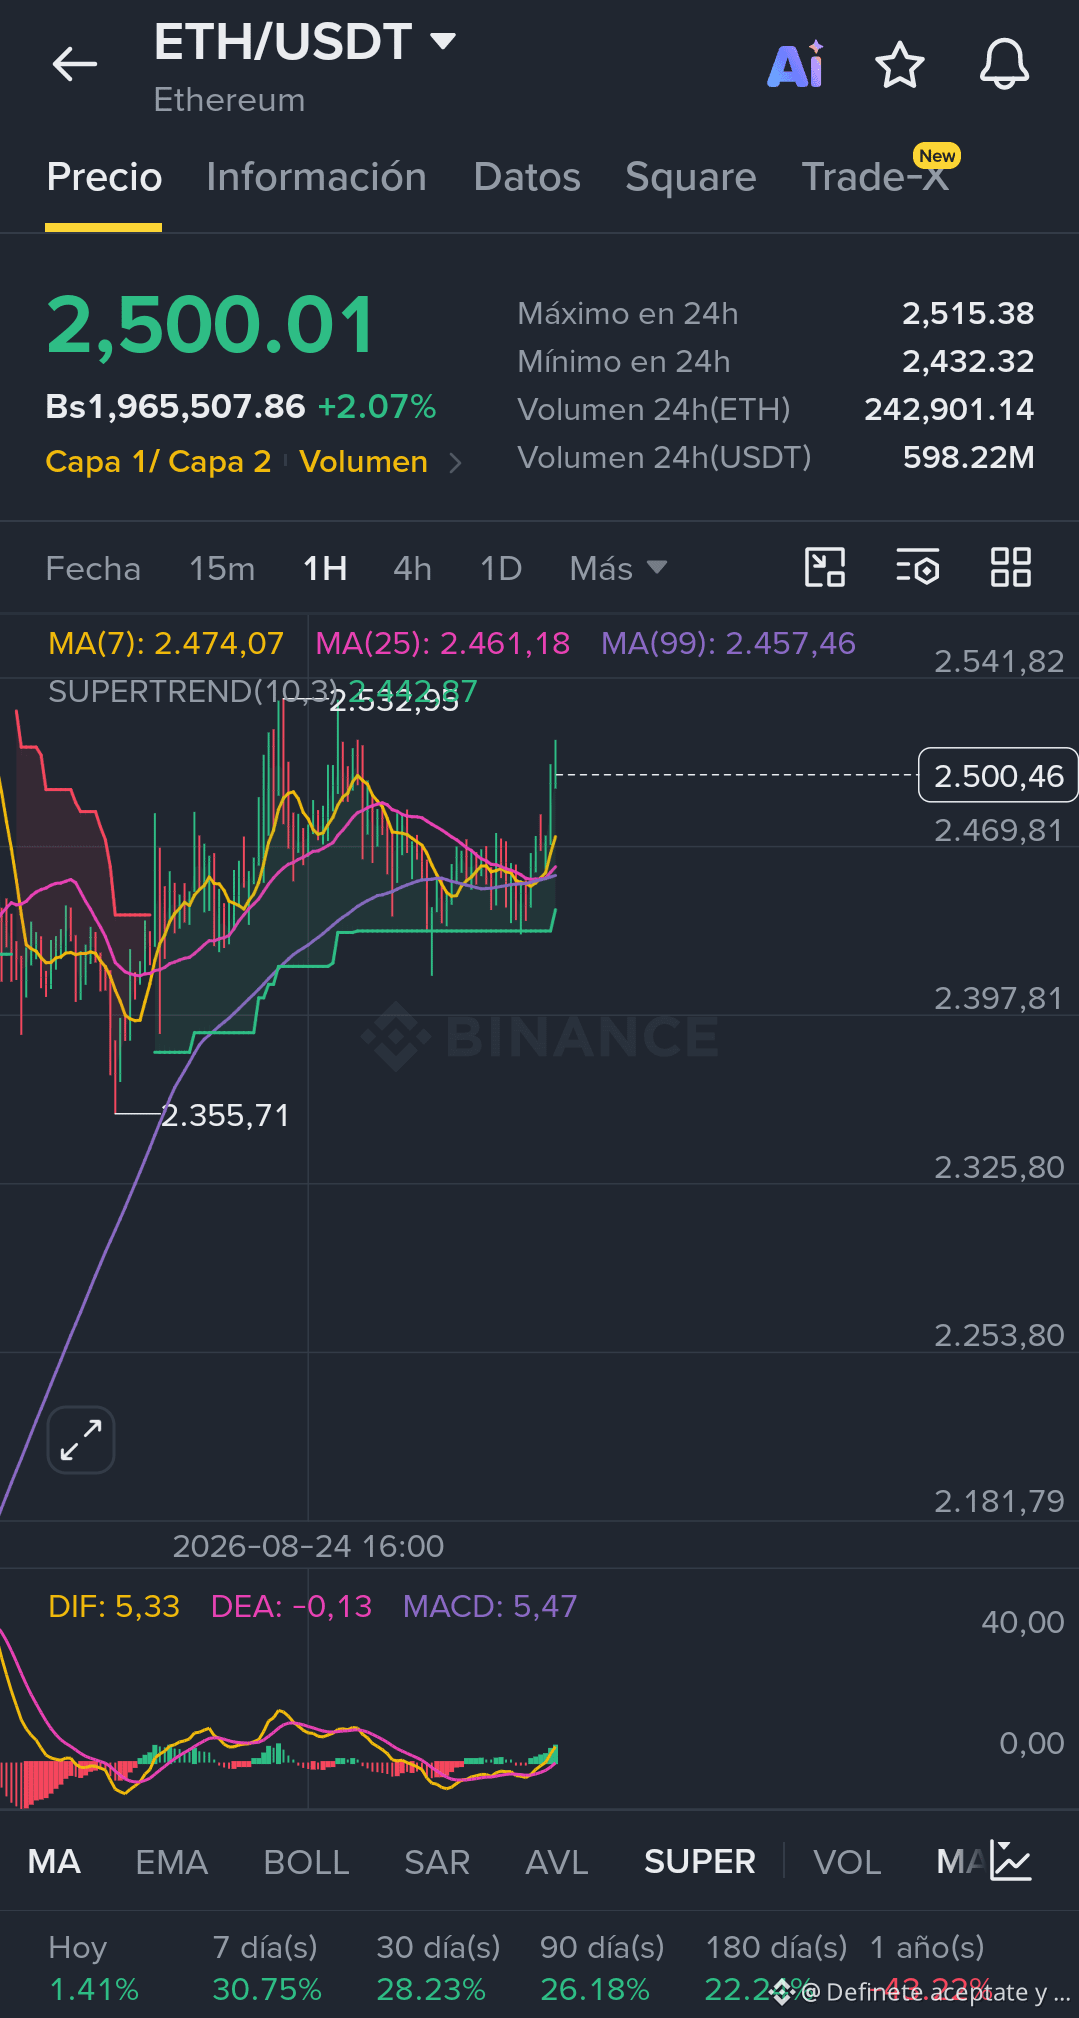Click Capa 1/ Capa 2 tag link
This screenshot has width=1079, height=2018.
[158, 462]
